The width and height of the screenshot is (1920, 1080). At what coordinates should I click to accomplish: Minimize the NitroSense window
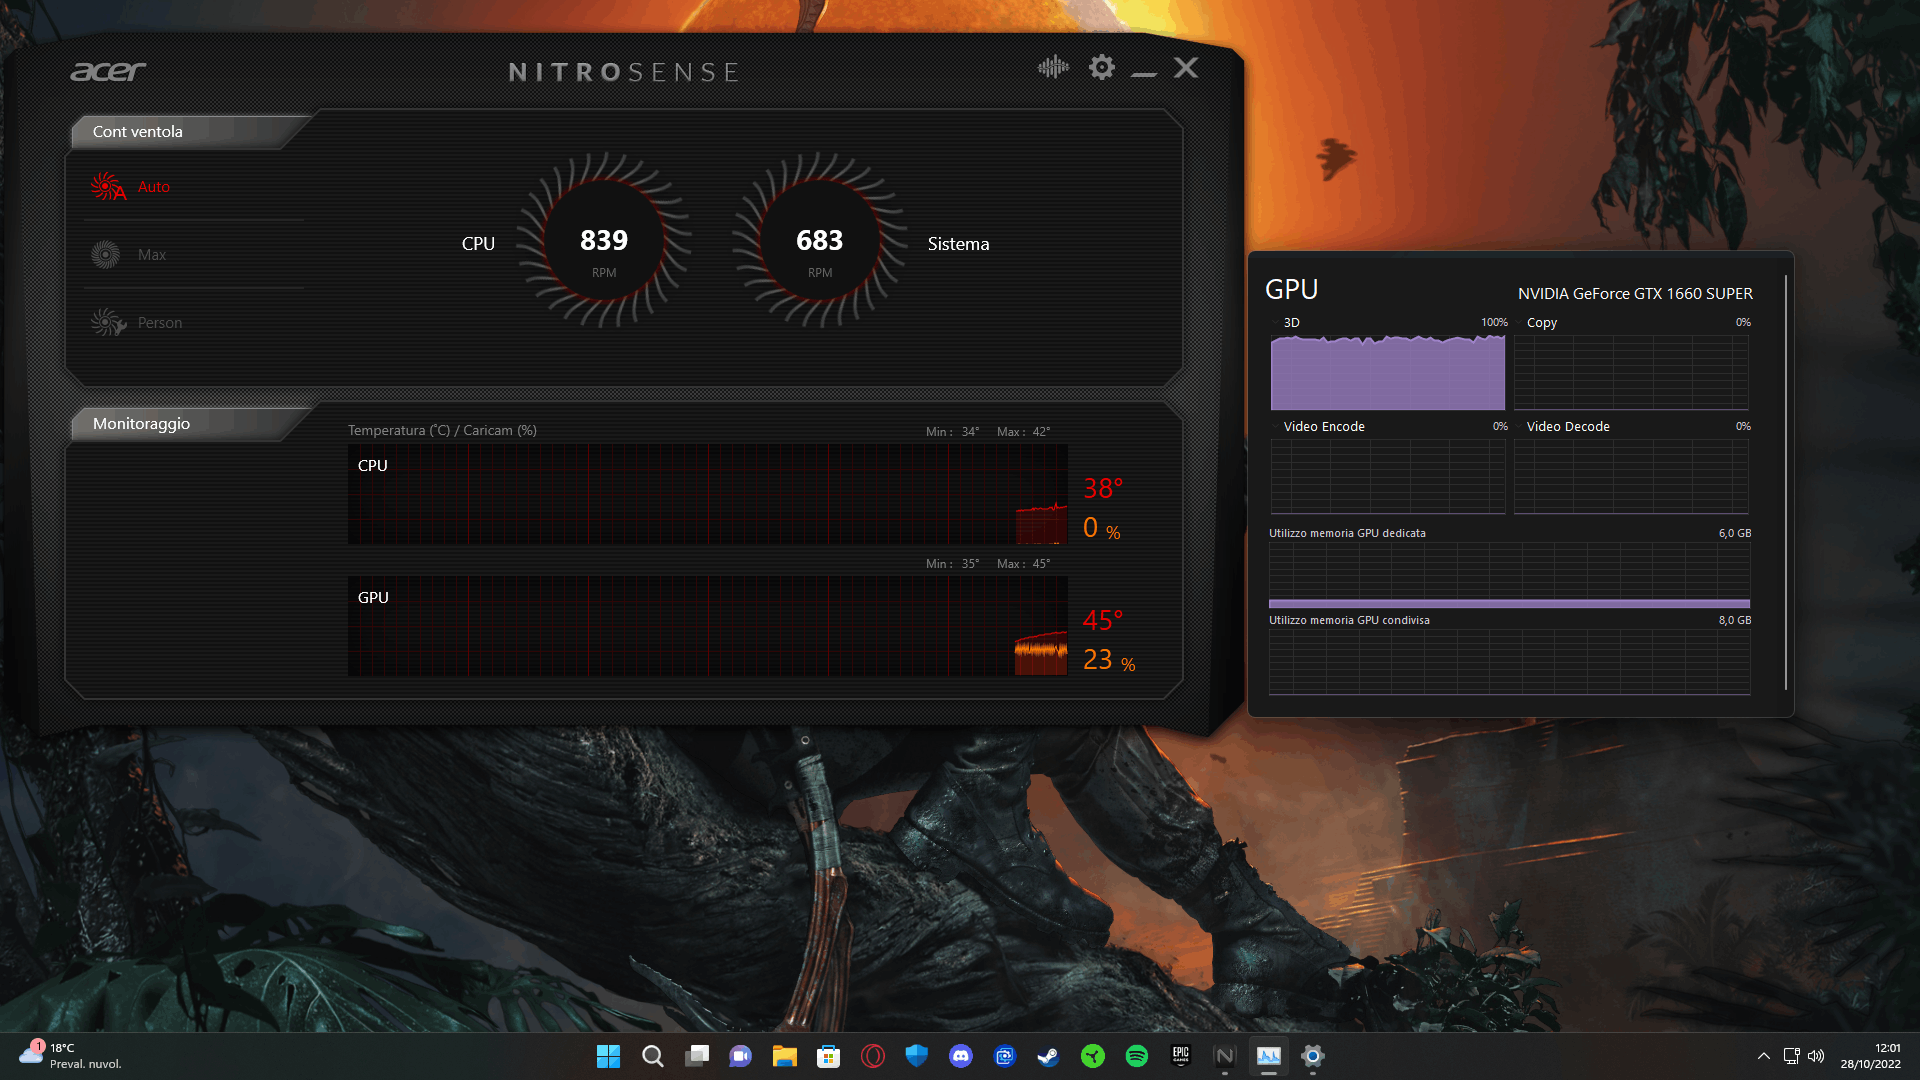click(1144, 72)
